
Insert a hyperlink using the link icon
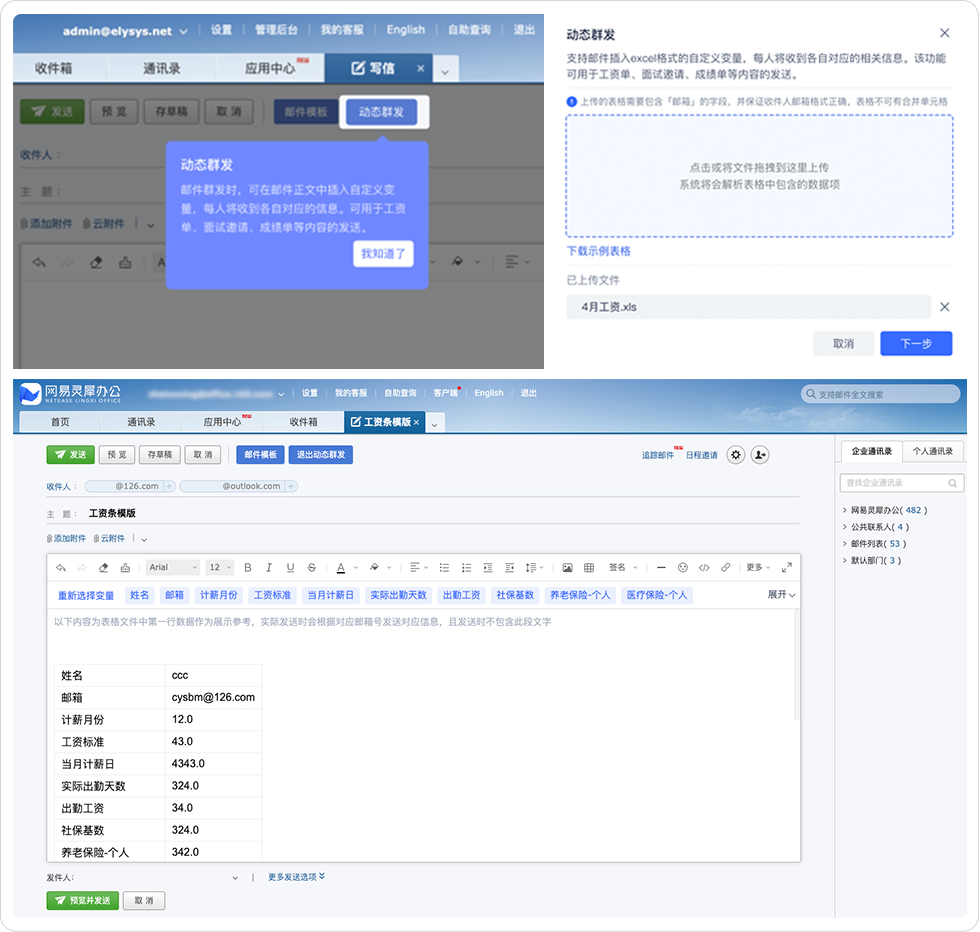tap(726, 567)
